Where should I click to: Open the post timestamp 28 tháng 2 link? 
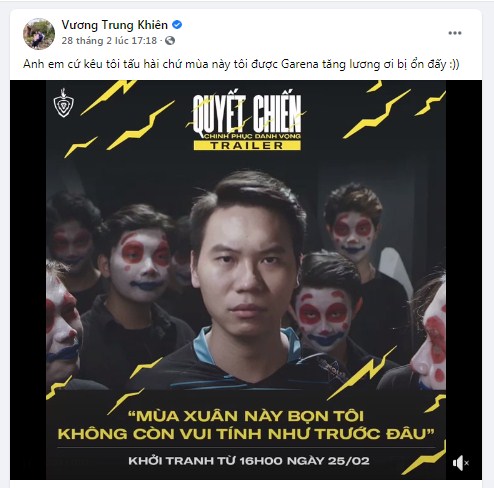coord(109,41)
